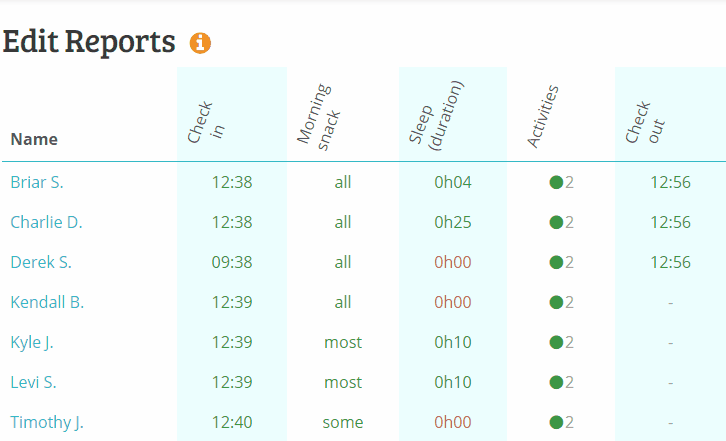Click Derek S.'s green activities indicator

point(556,263)
